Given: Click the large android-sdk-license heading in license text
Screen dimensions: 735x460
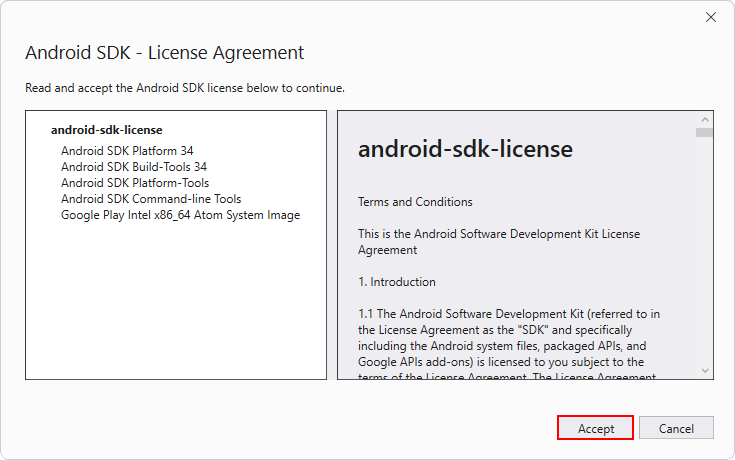Looking at the screenshot, I should (465, 149).
